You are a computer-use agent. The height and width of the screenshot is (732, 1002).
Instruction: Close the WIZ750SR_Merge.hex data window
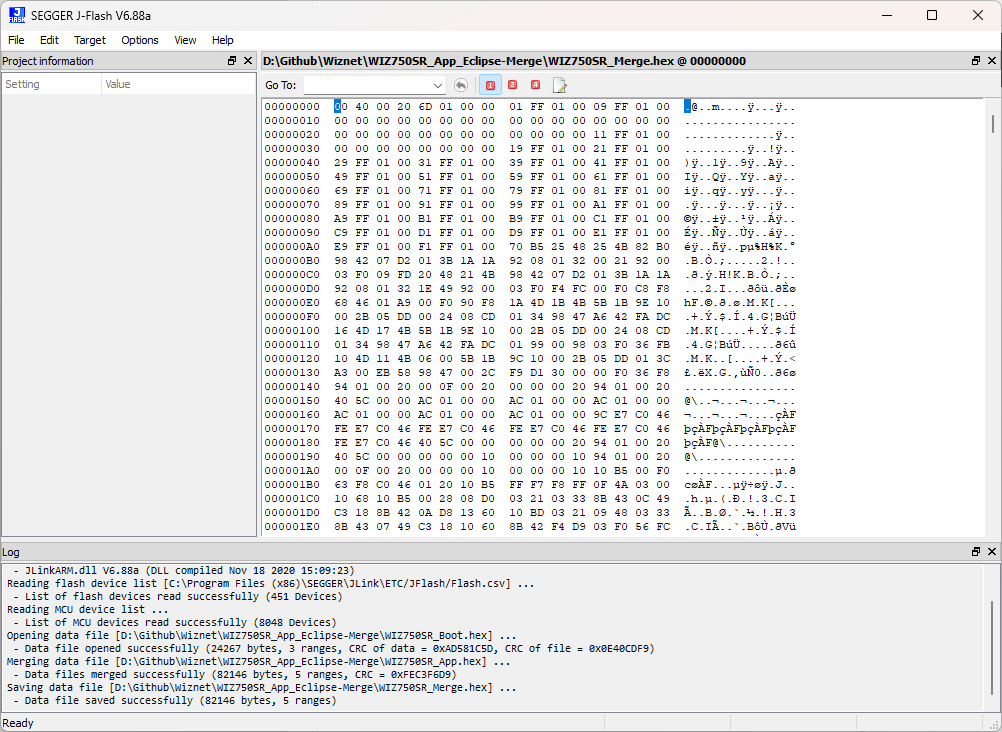click(x=992, y=61)
